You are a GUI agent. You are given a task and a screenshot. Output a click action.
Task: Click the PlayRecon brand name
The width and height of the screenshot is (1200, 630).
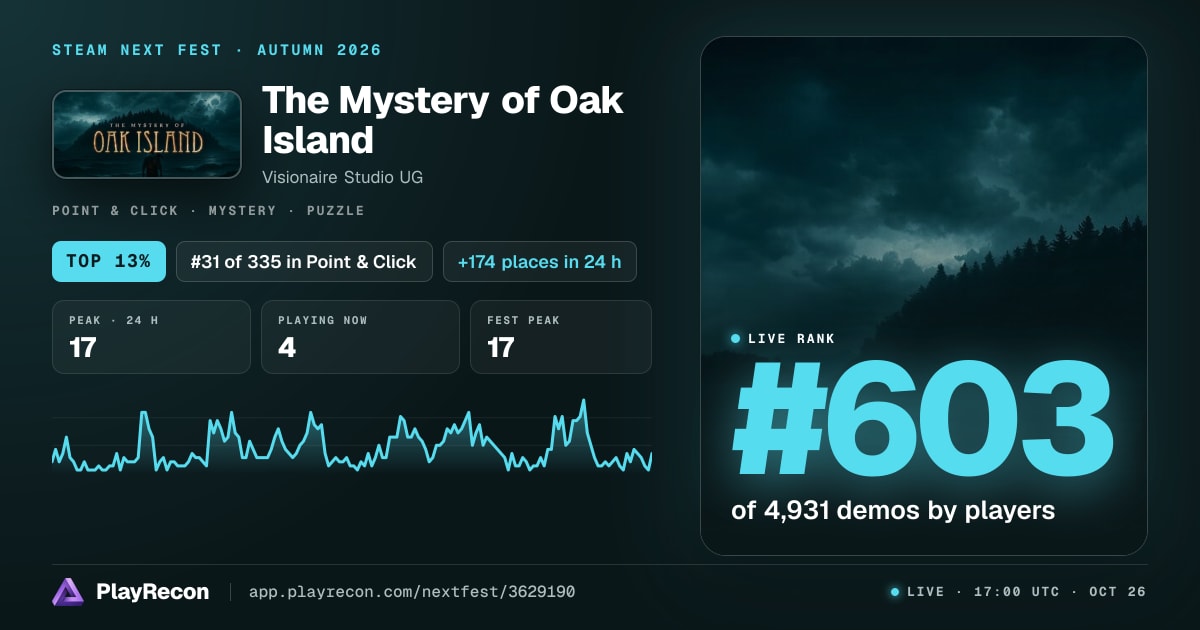(x=153, y=592)
